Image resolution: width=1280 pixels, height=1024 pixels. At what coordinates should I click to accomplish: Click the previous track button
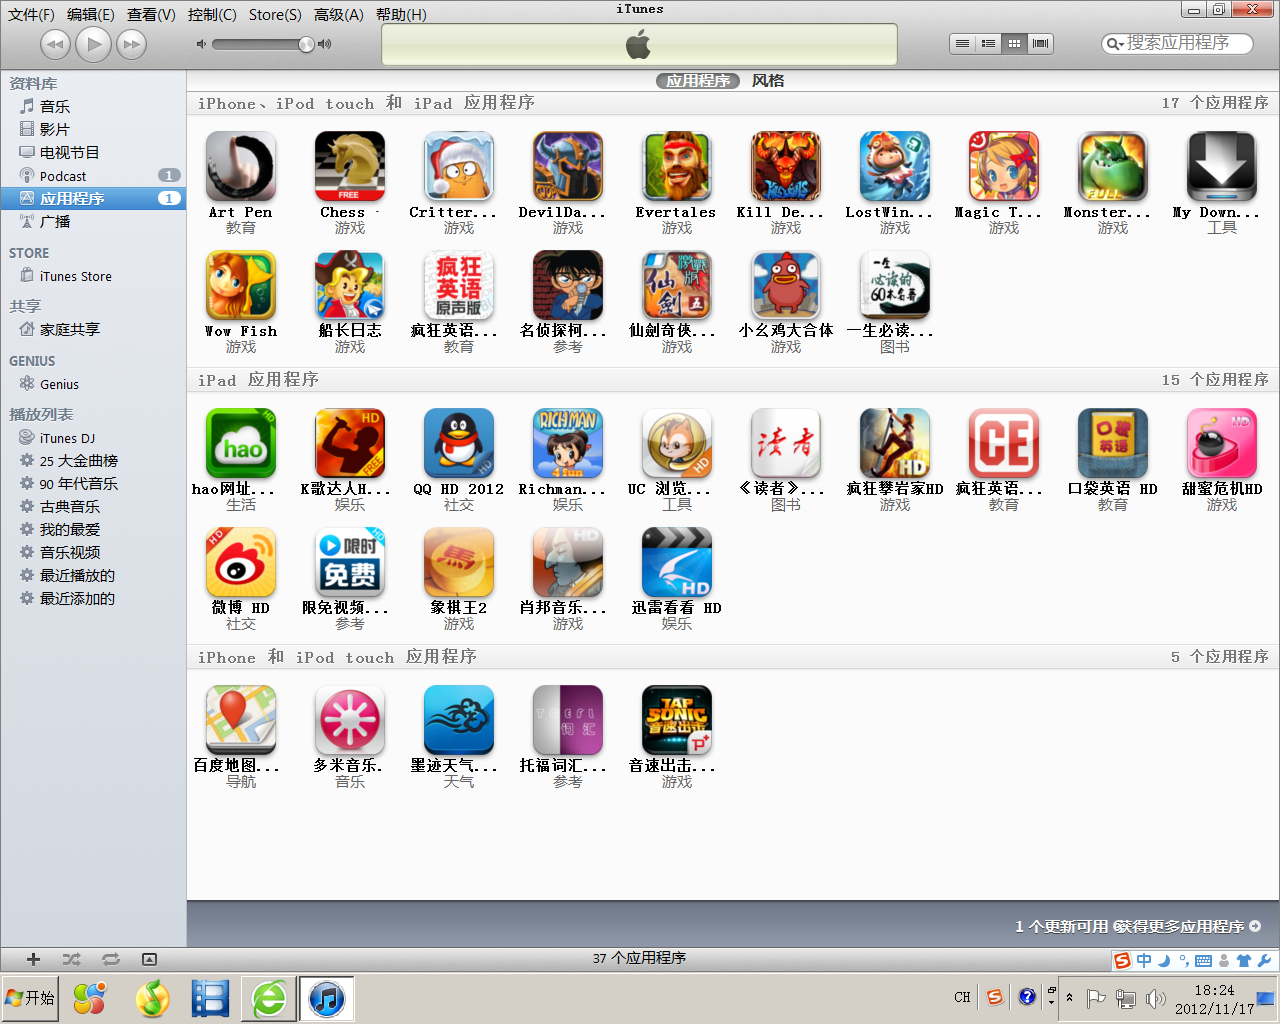point(55,44)
